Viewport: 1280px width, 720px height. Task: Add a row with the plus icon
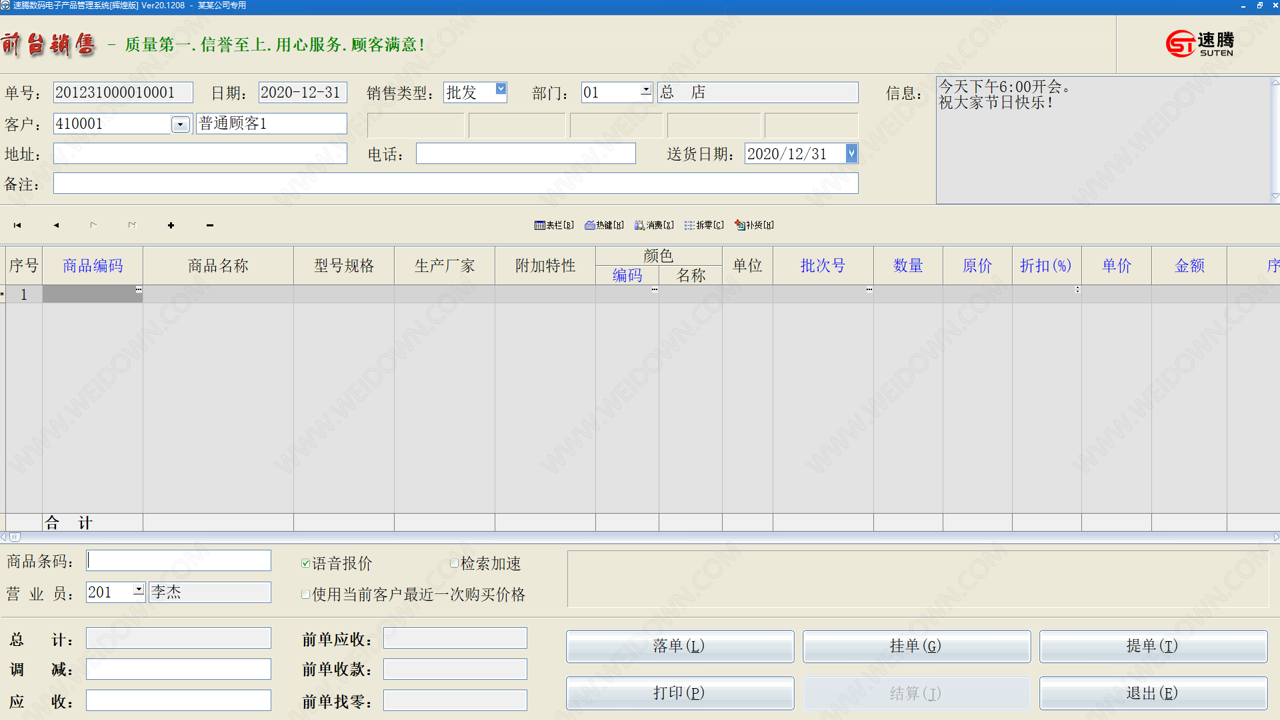[x=171, y=225]
